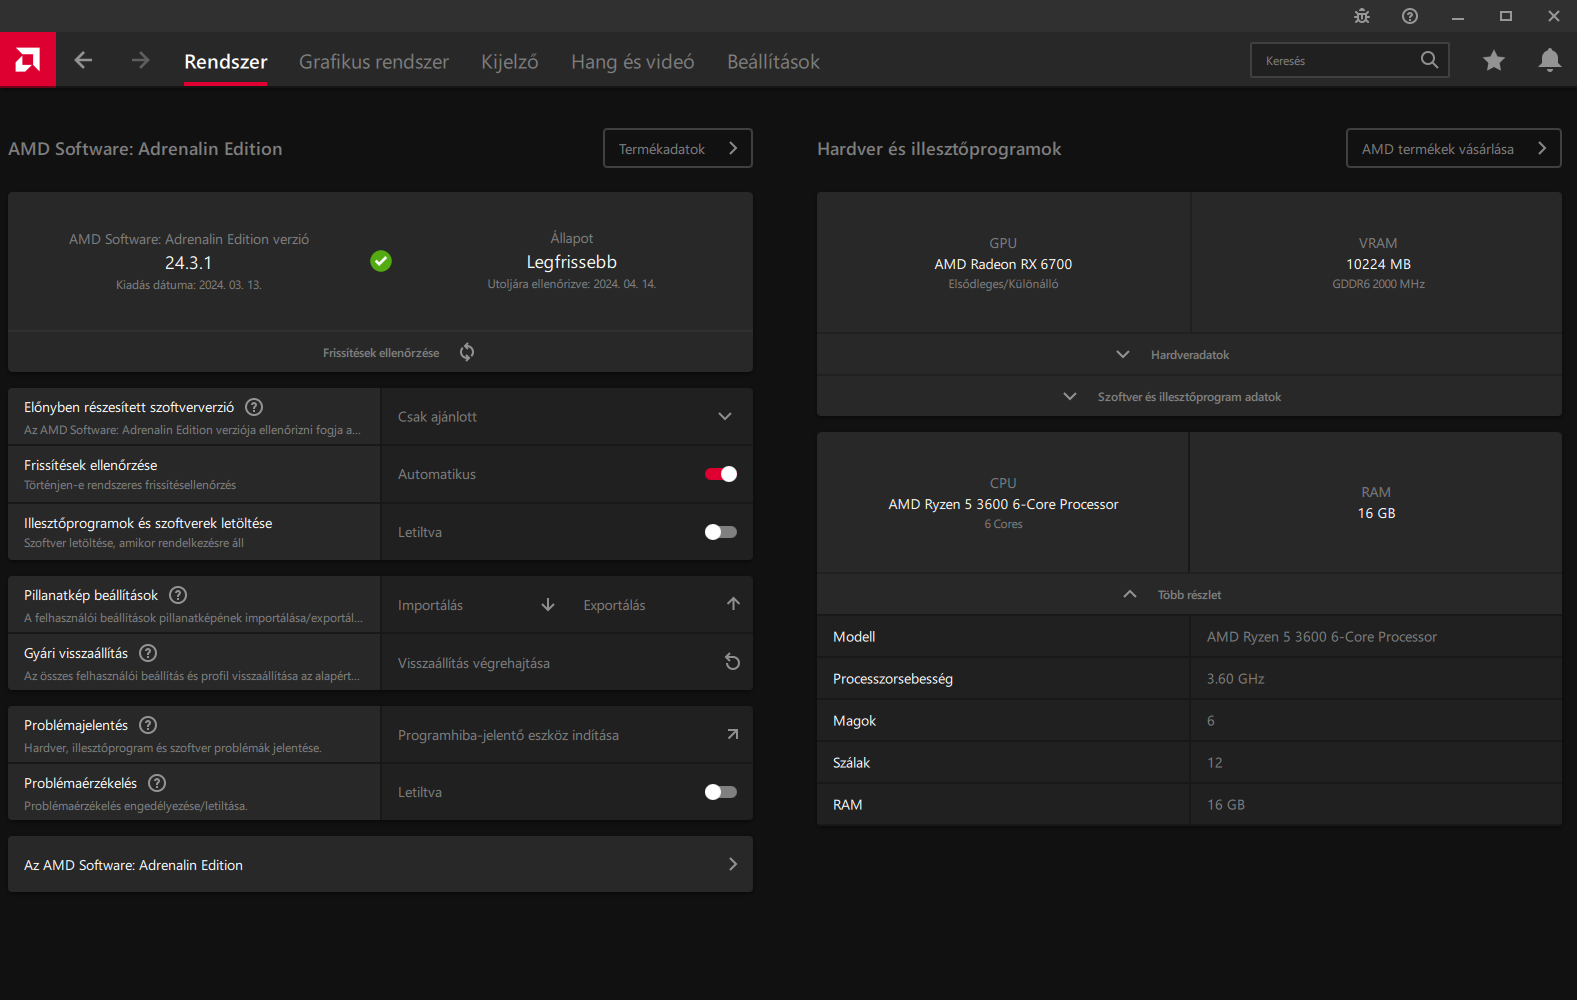Click the RAM row value 16 GB
The width and height of the screenshot is (1577, 1000).
click(1226, 805)
